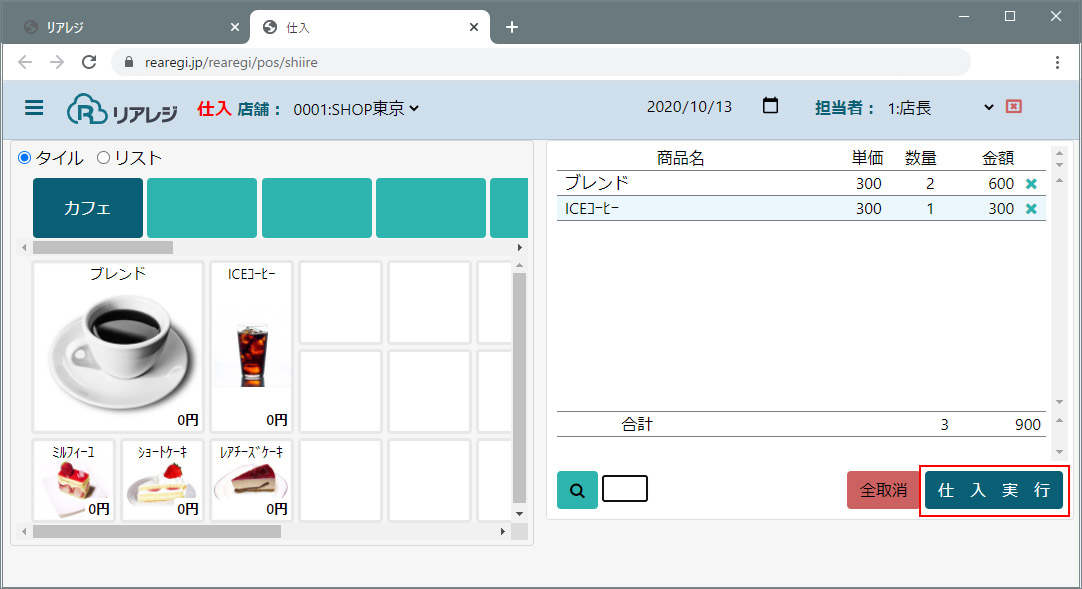Viewport: 1082px width, 589px height.
Task: Click the magnifier search button
Action: (577, 490)
